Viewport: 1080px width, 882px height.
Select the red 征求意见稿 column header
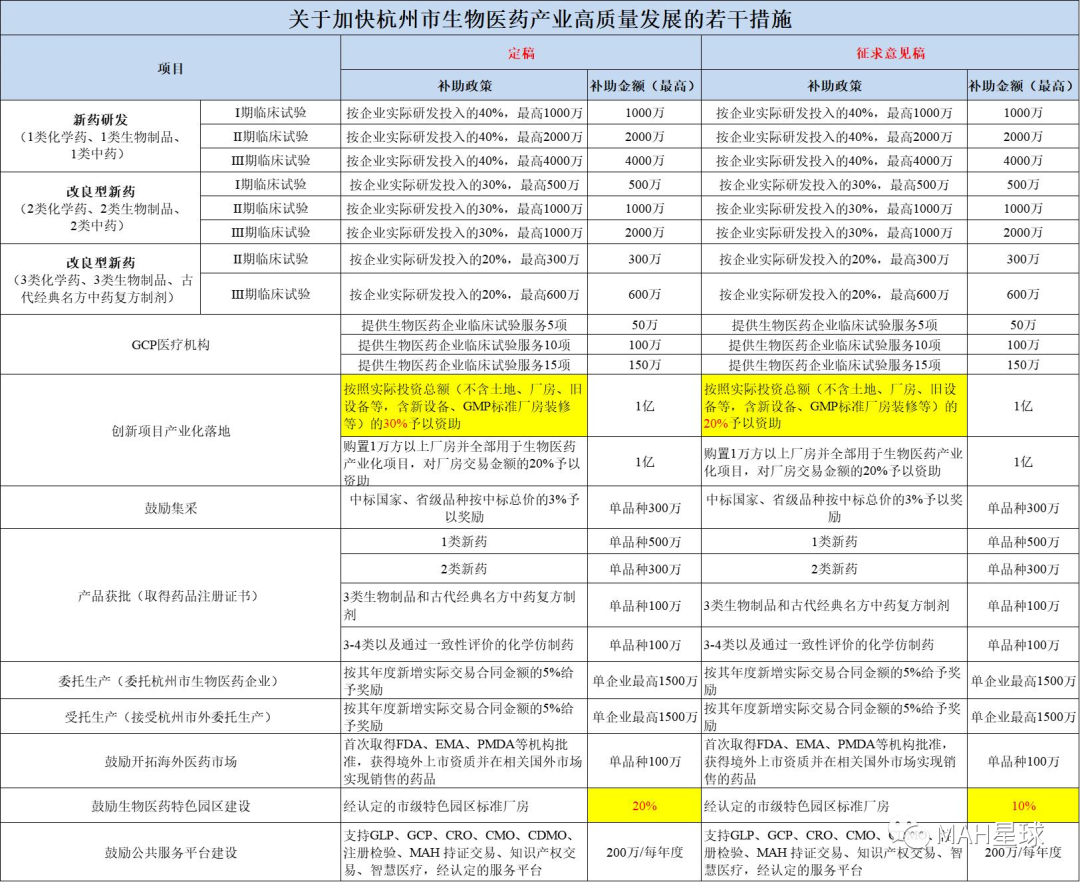tap(890, 53)
